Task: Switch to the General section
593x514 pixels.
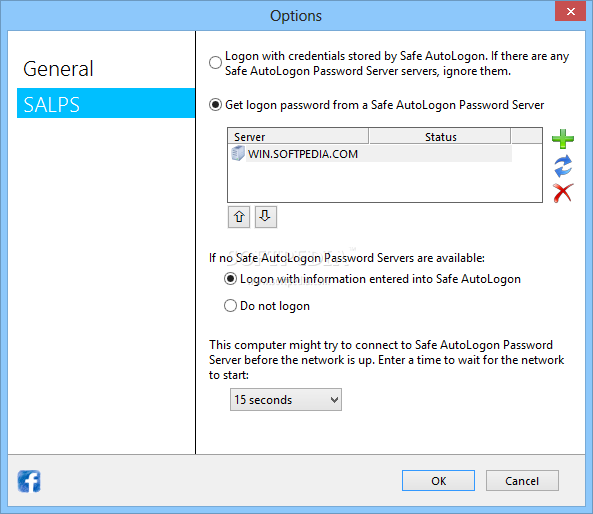Action: tap(58, 69)
